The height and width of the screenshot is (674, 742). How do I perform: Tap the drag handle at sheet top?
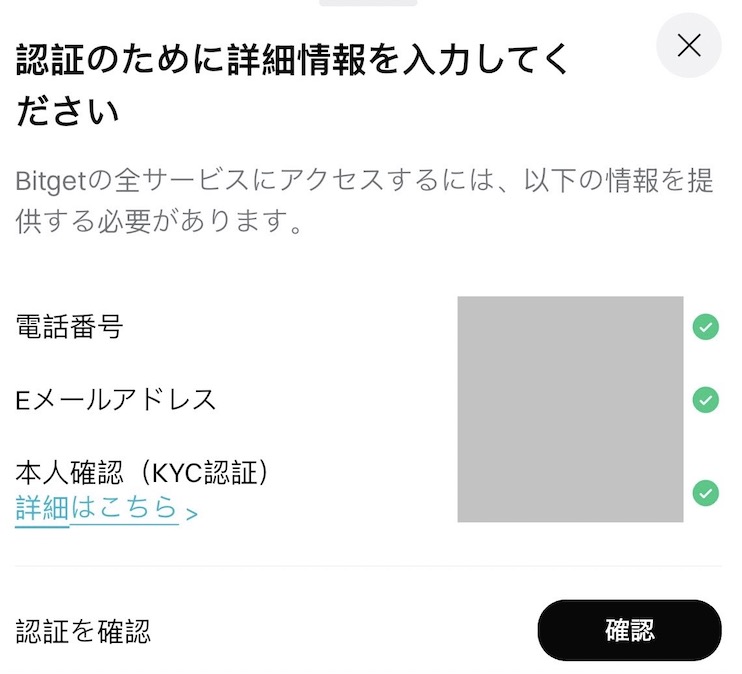click(x=368, y=3)
